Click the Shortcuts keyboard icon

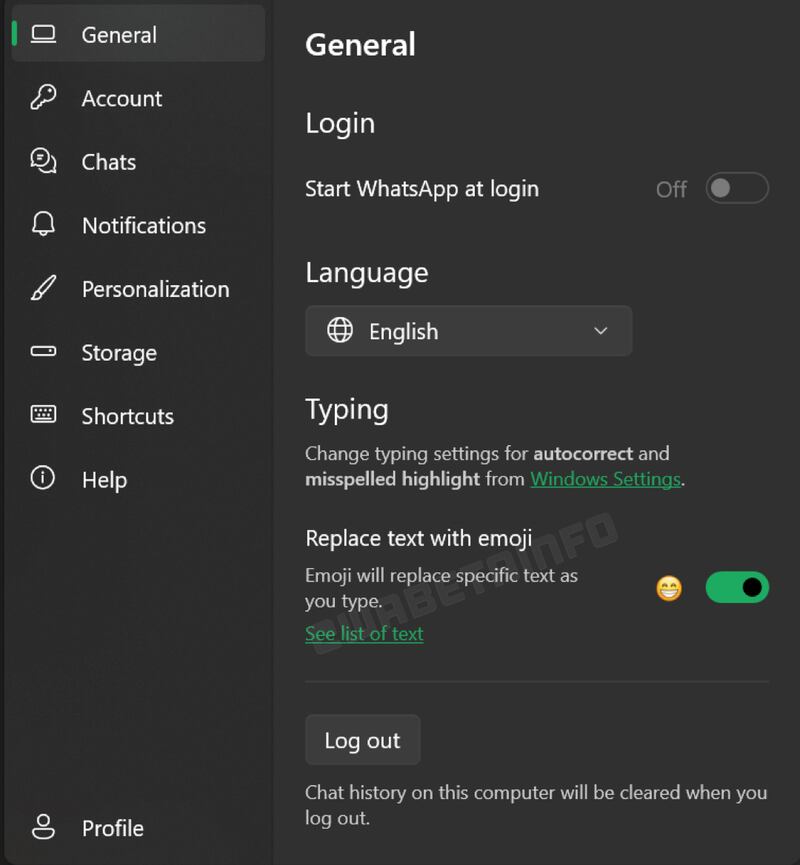(44, 416)
